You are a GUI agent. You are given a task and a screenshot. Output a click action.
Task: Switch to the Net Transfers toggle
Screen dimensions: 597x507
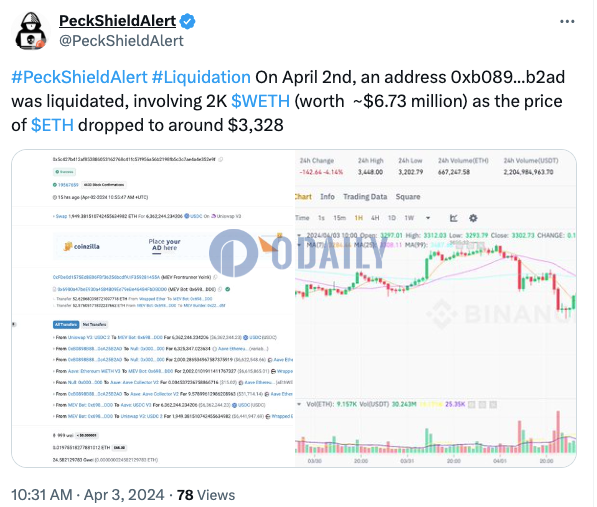click(94, 325)
